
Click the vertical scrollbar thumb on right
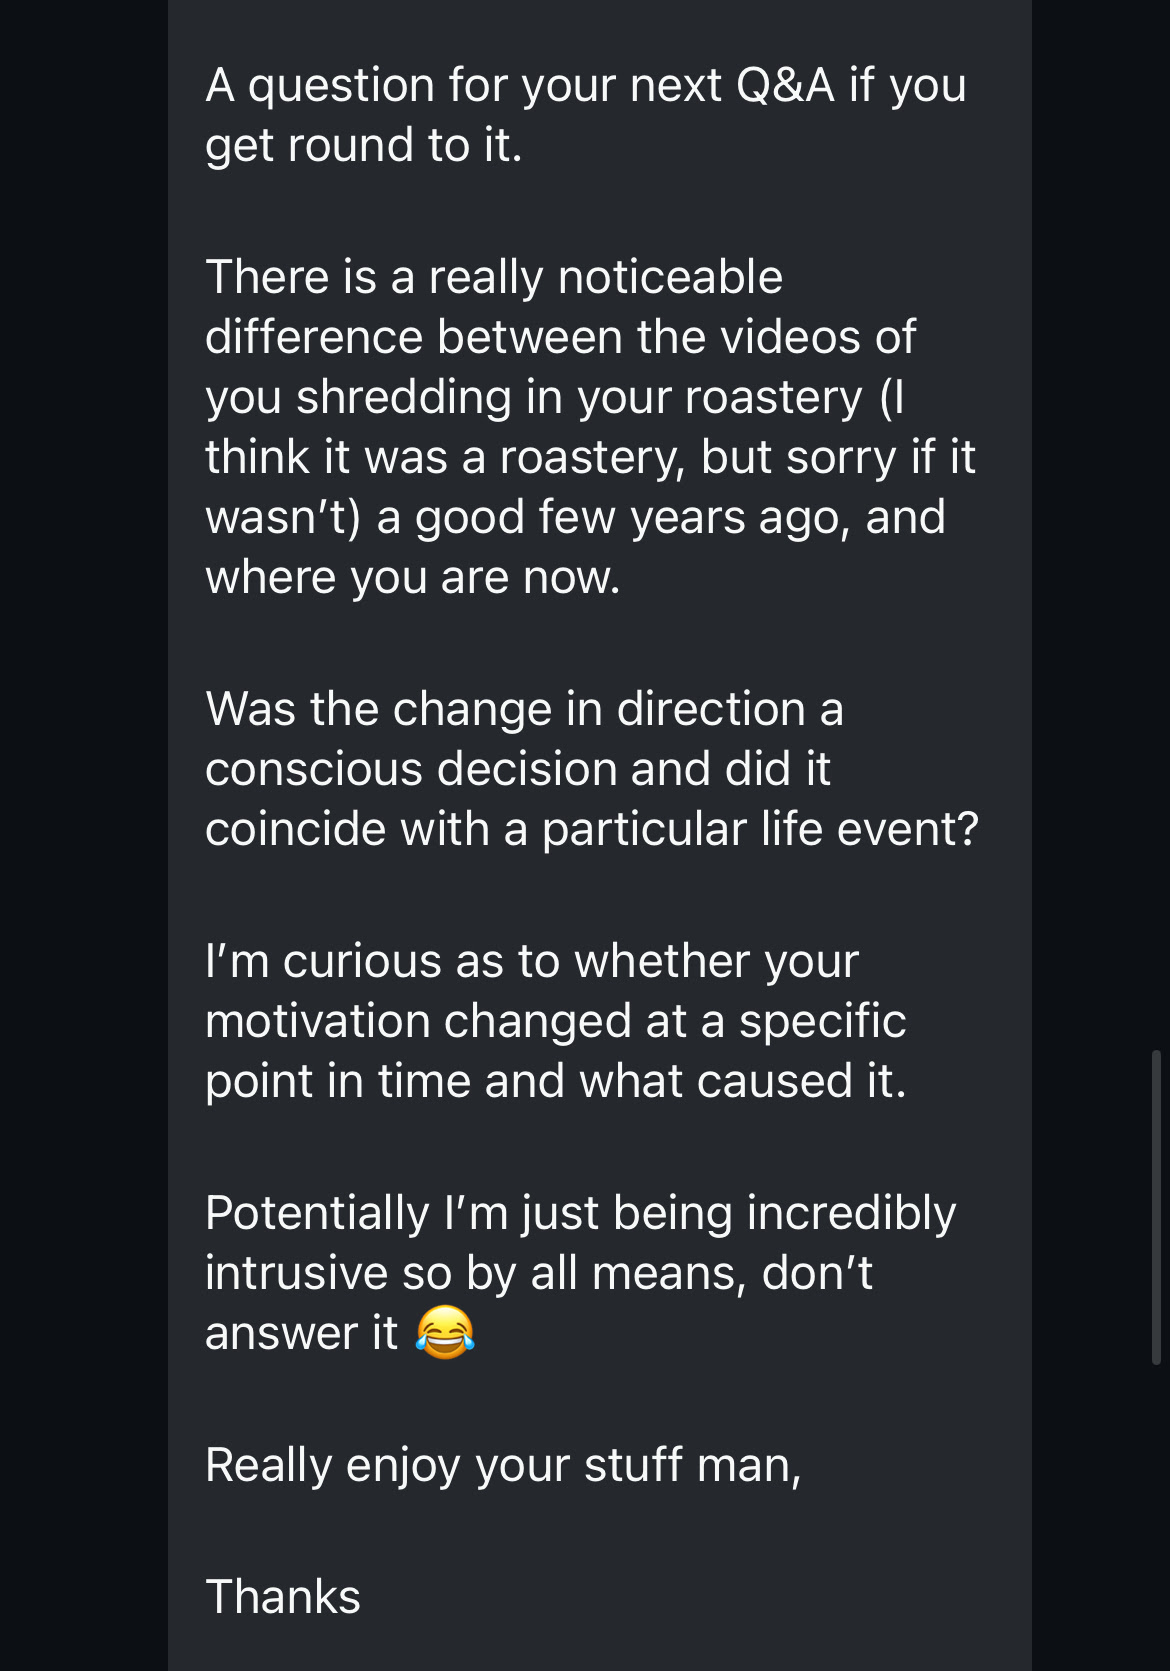click(x=1156, y=1206)
